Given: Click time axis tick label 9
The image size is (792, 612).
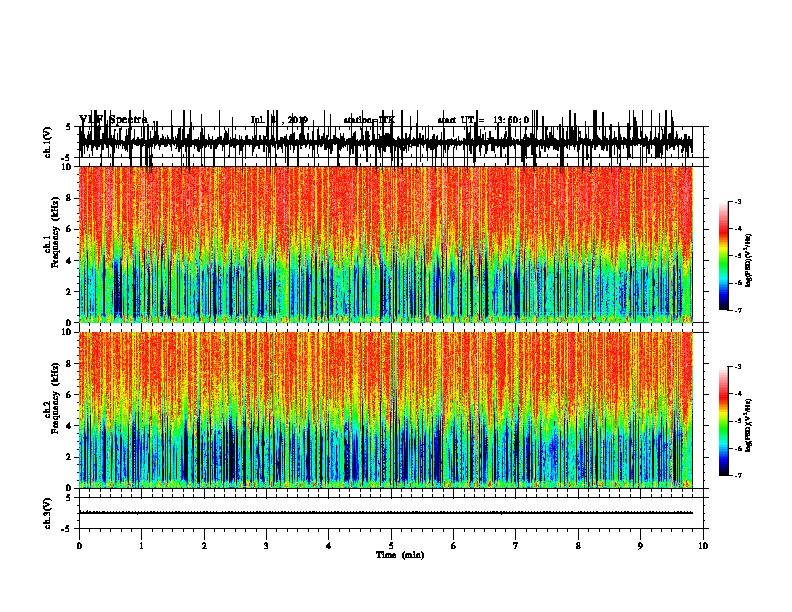Looking at the screenshot, I should [x=640, y=546].
